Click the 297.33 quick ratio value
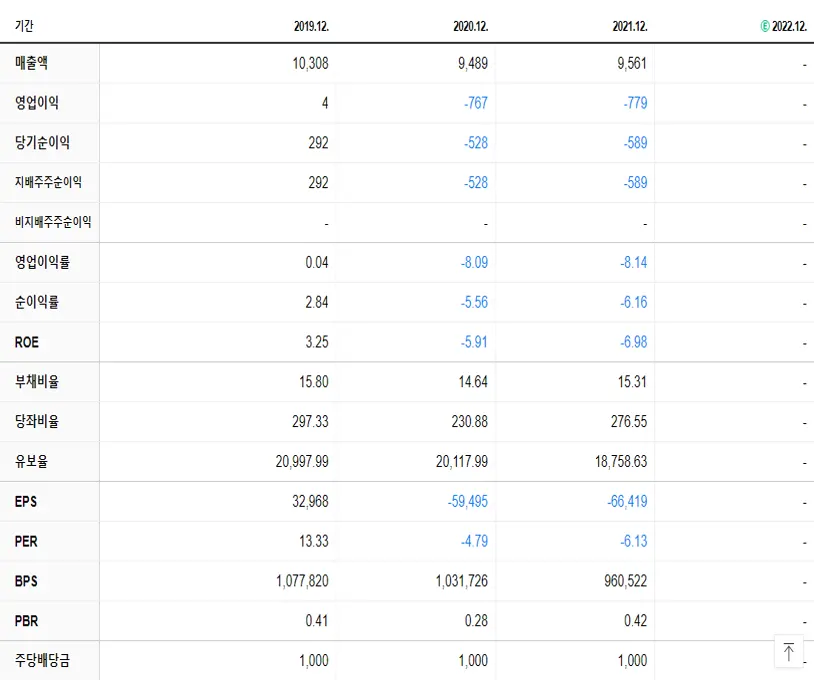This screenshot has height=680, width=814. [310, 421]
